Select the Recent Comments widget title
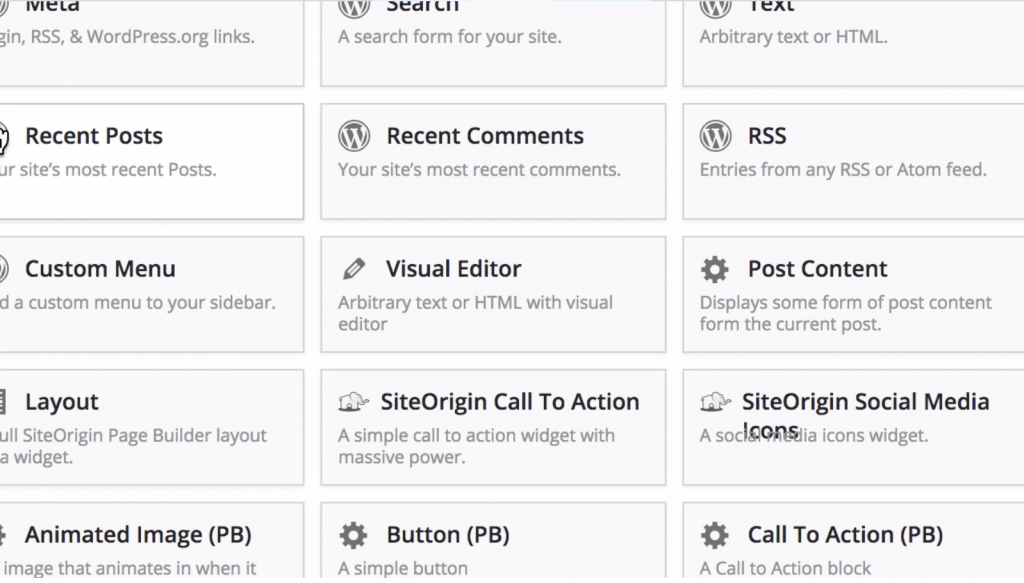The image size is (1024, 583). [485, 136]
